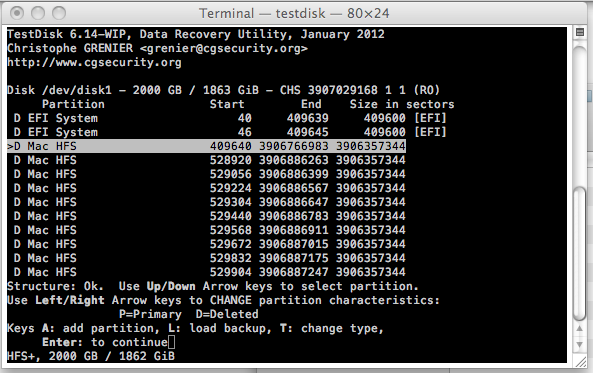Click the 'P=Primary' legend text
The width and height of the screenshot is (593, 373).
(150, 314)
